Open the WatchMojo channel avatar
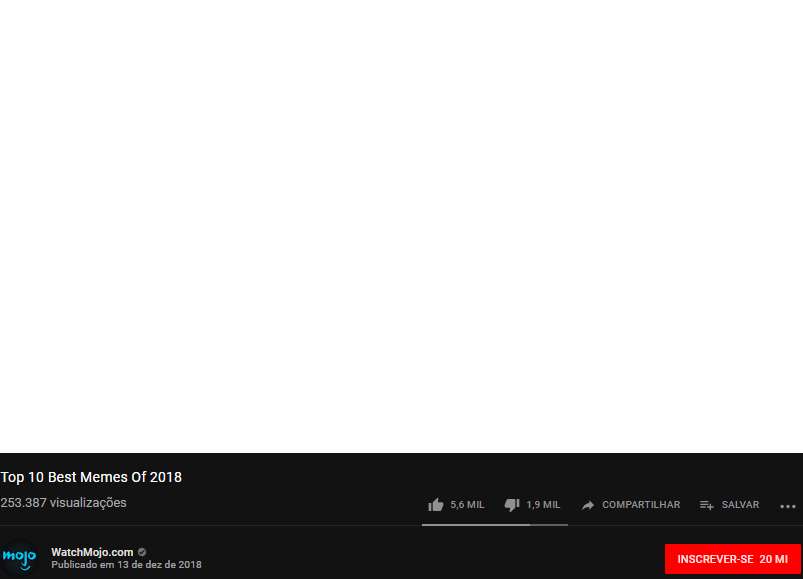The width and height of the screenshot is (803, 579). (19, 559)
